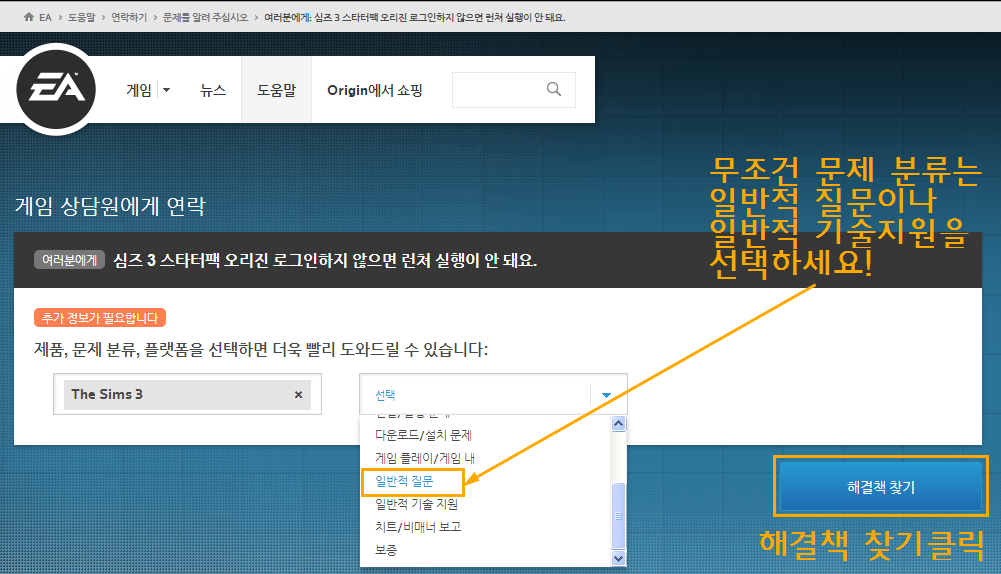
Task: Open the 도움말 navigation tab
Action: 276,90
